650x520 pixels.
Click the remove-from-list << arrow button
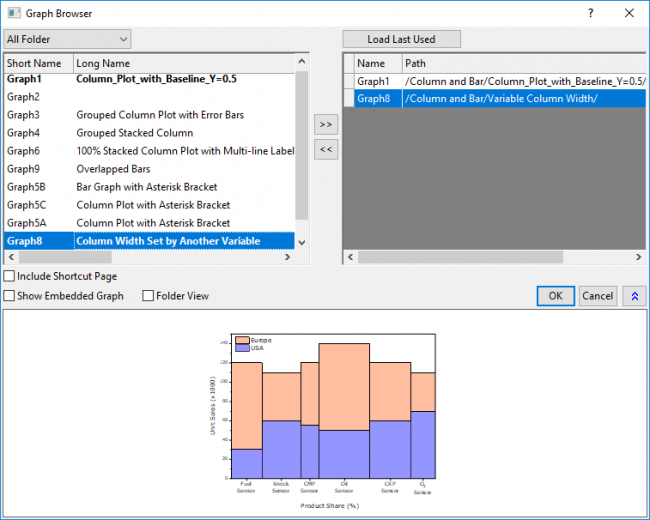326,149
